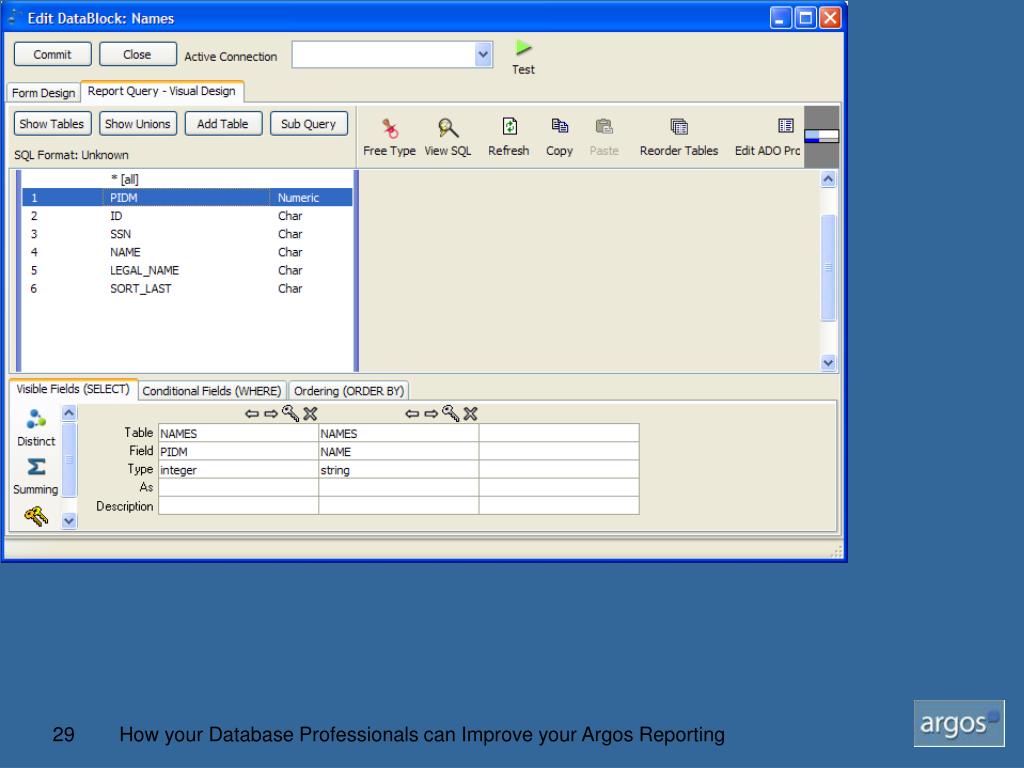Select the NAME row in the field list
The height and width of the screenshot is (768, 1024).
[187, 252]
